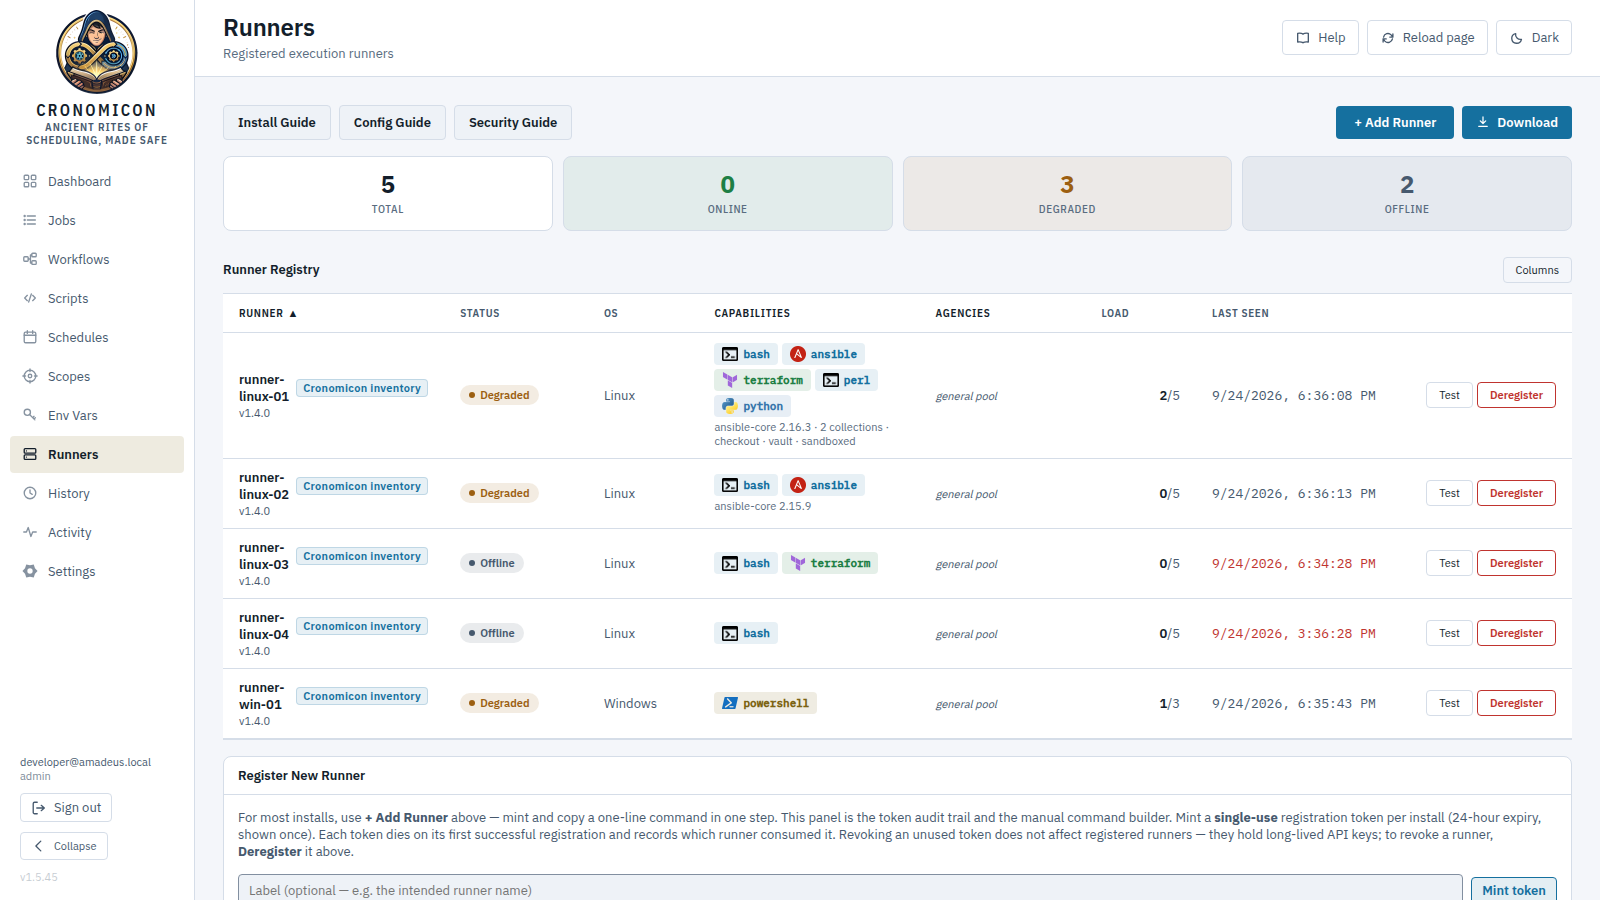Click the Settings gear icon
The image size is (1600, 900).
click(30, 571)
